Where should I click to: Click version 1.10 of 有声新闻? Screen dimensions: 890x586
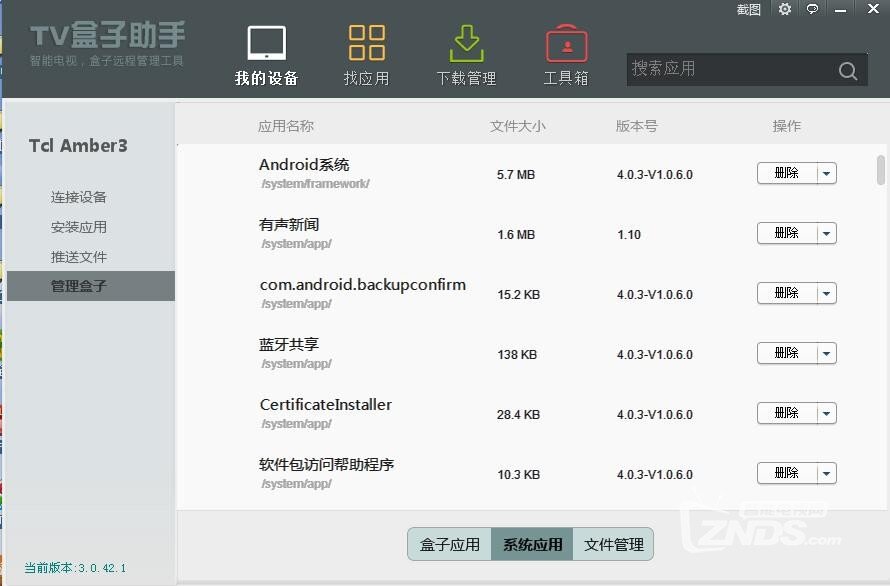pos(629,235)
